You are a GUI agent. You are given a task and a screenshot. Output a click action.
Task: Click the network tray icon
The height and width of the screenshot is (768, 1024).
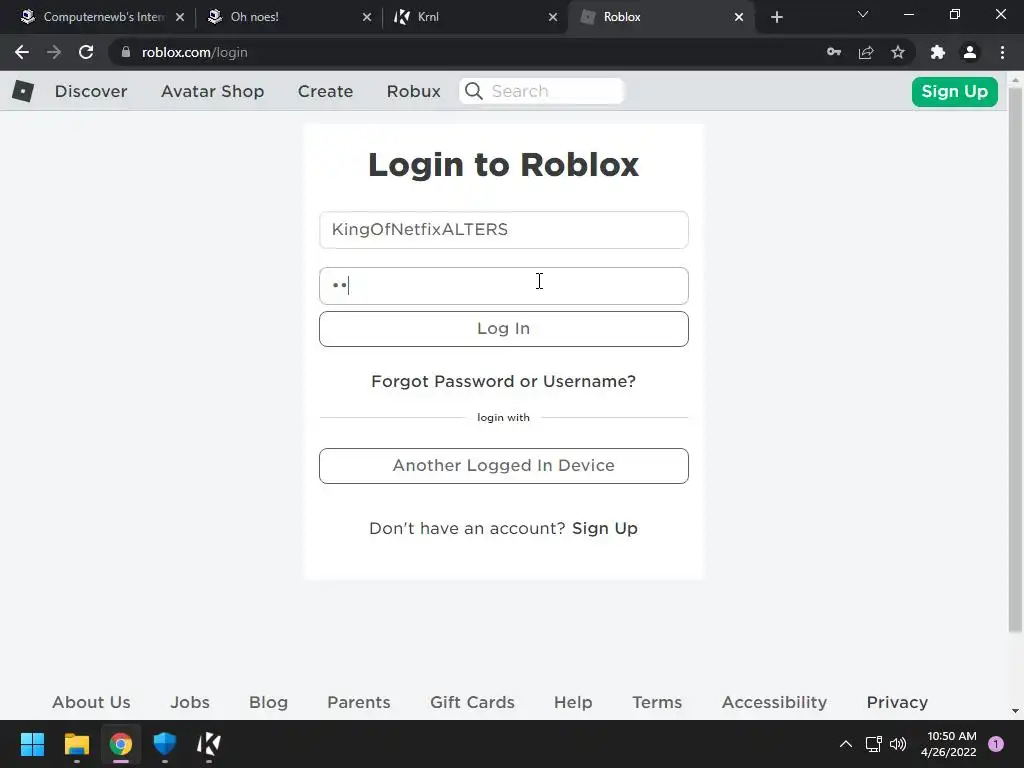[873, 744]
